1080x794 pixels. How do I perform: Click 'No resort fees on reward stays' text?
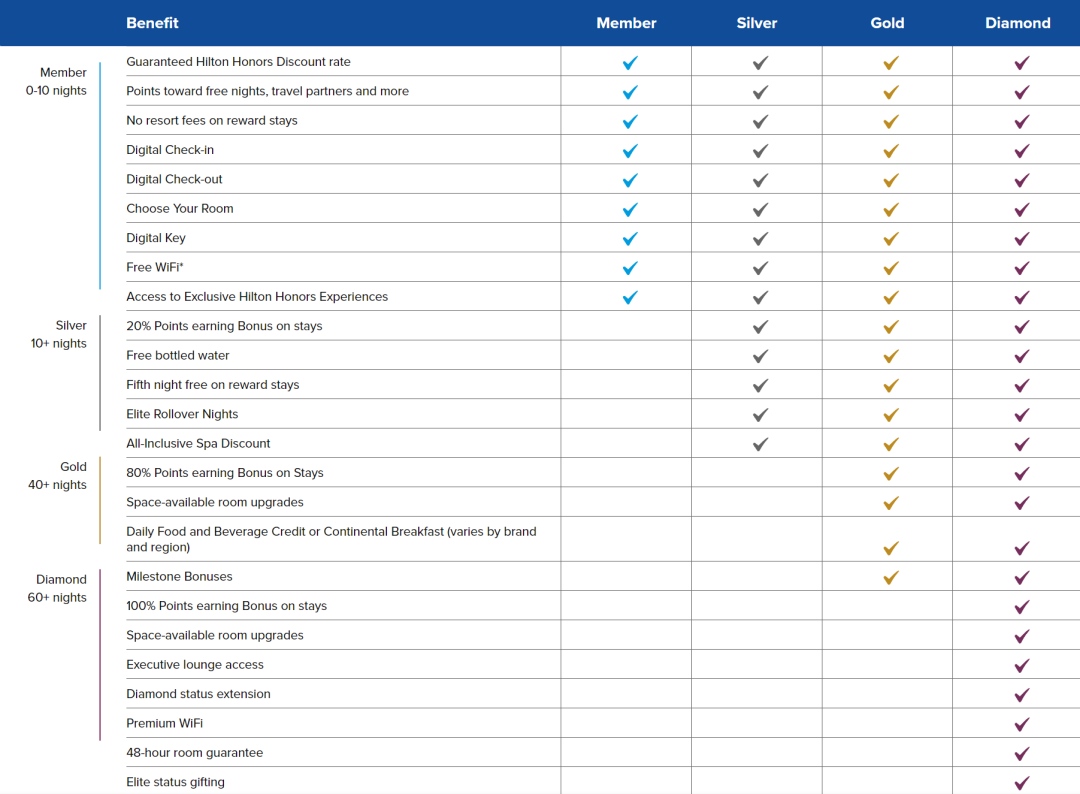click(212, 121)
